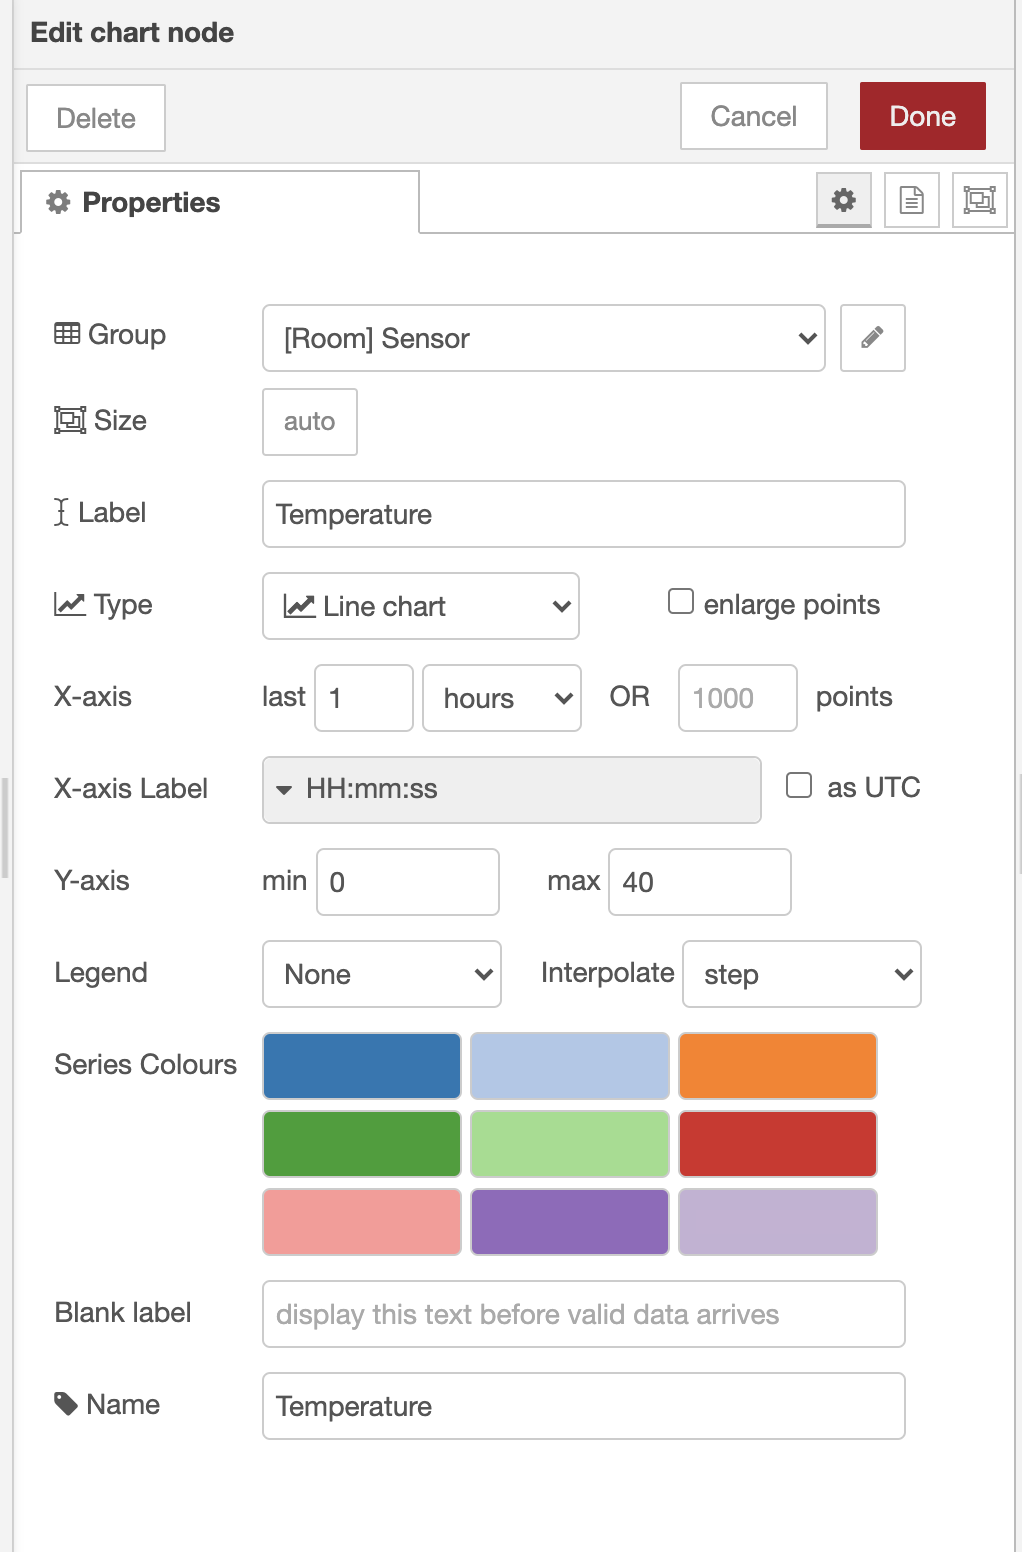Enable the enlarge points checkbox
1022x1552 pixels.
pyautogui.click(x=681, y=602)
